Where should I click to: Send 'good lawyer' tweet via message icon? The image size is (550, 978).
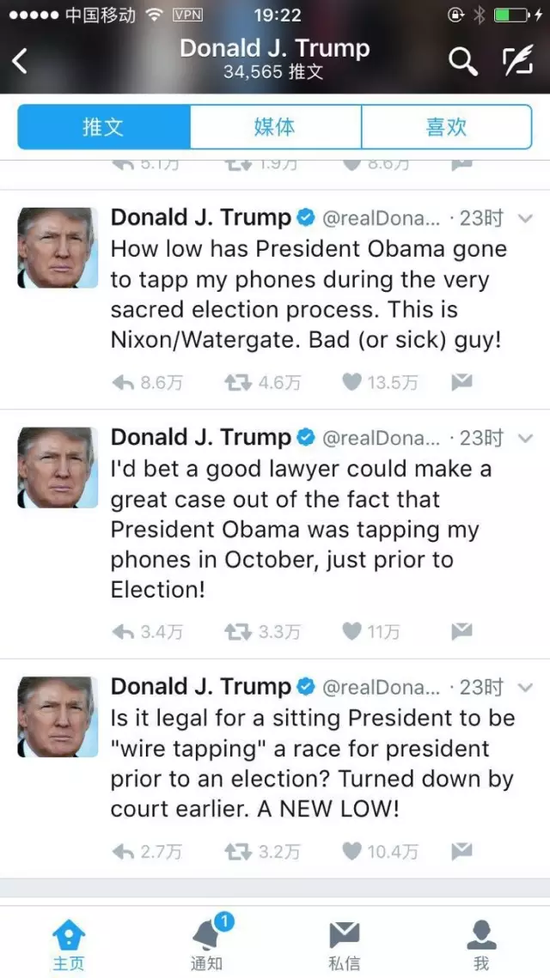462,631
